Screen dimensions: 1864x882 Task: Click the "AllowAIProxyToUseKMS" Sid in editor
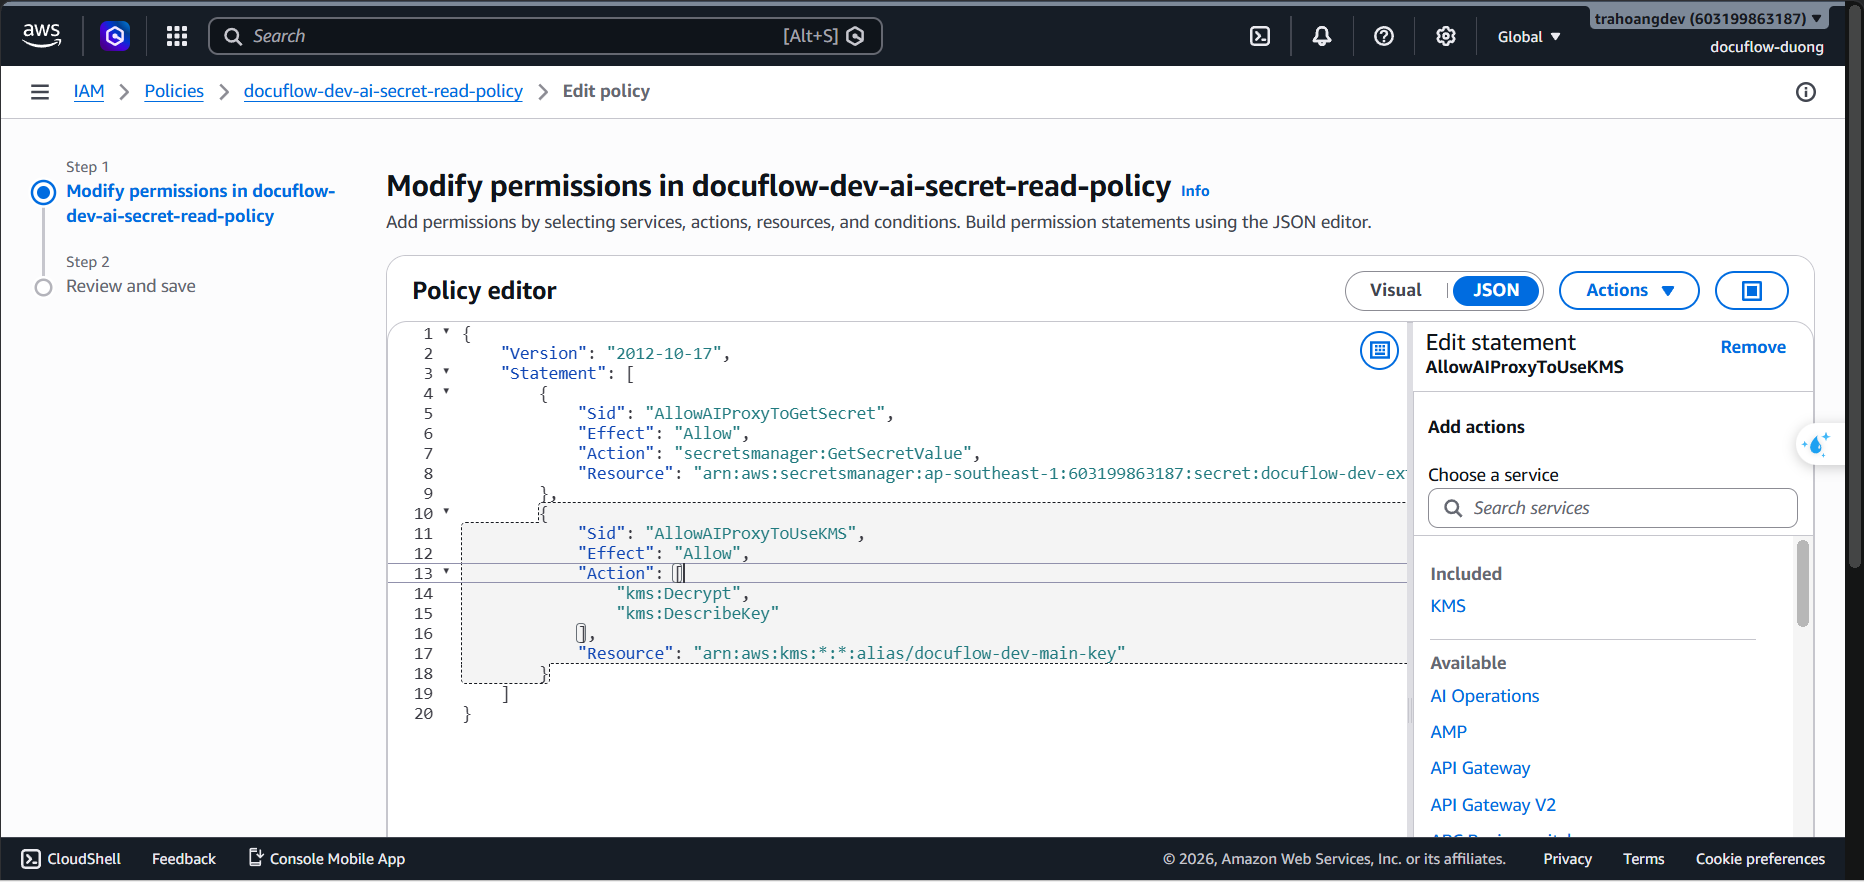click(x=751, y=534)
